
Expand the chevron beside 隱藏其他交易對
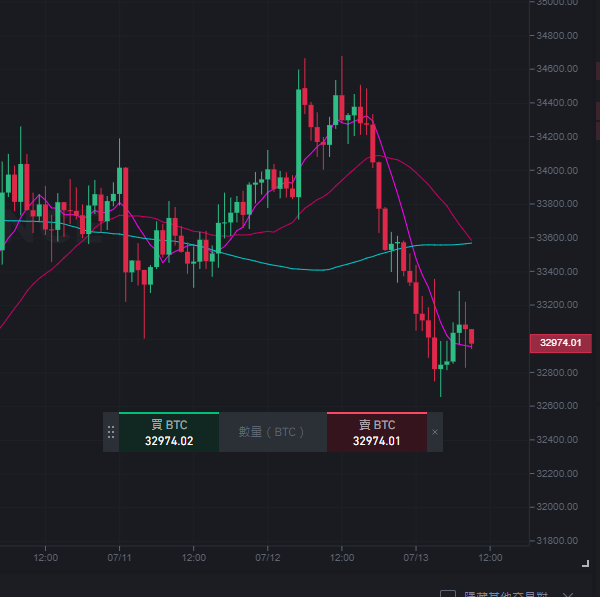pyautogui.click(x=568, y=594)
